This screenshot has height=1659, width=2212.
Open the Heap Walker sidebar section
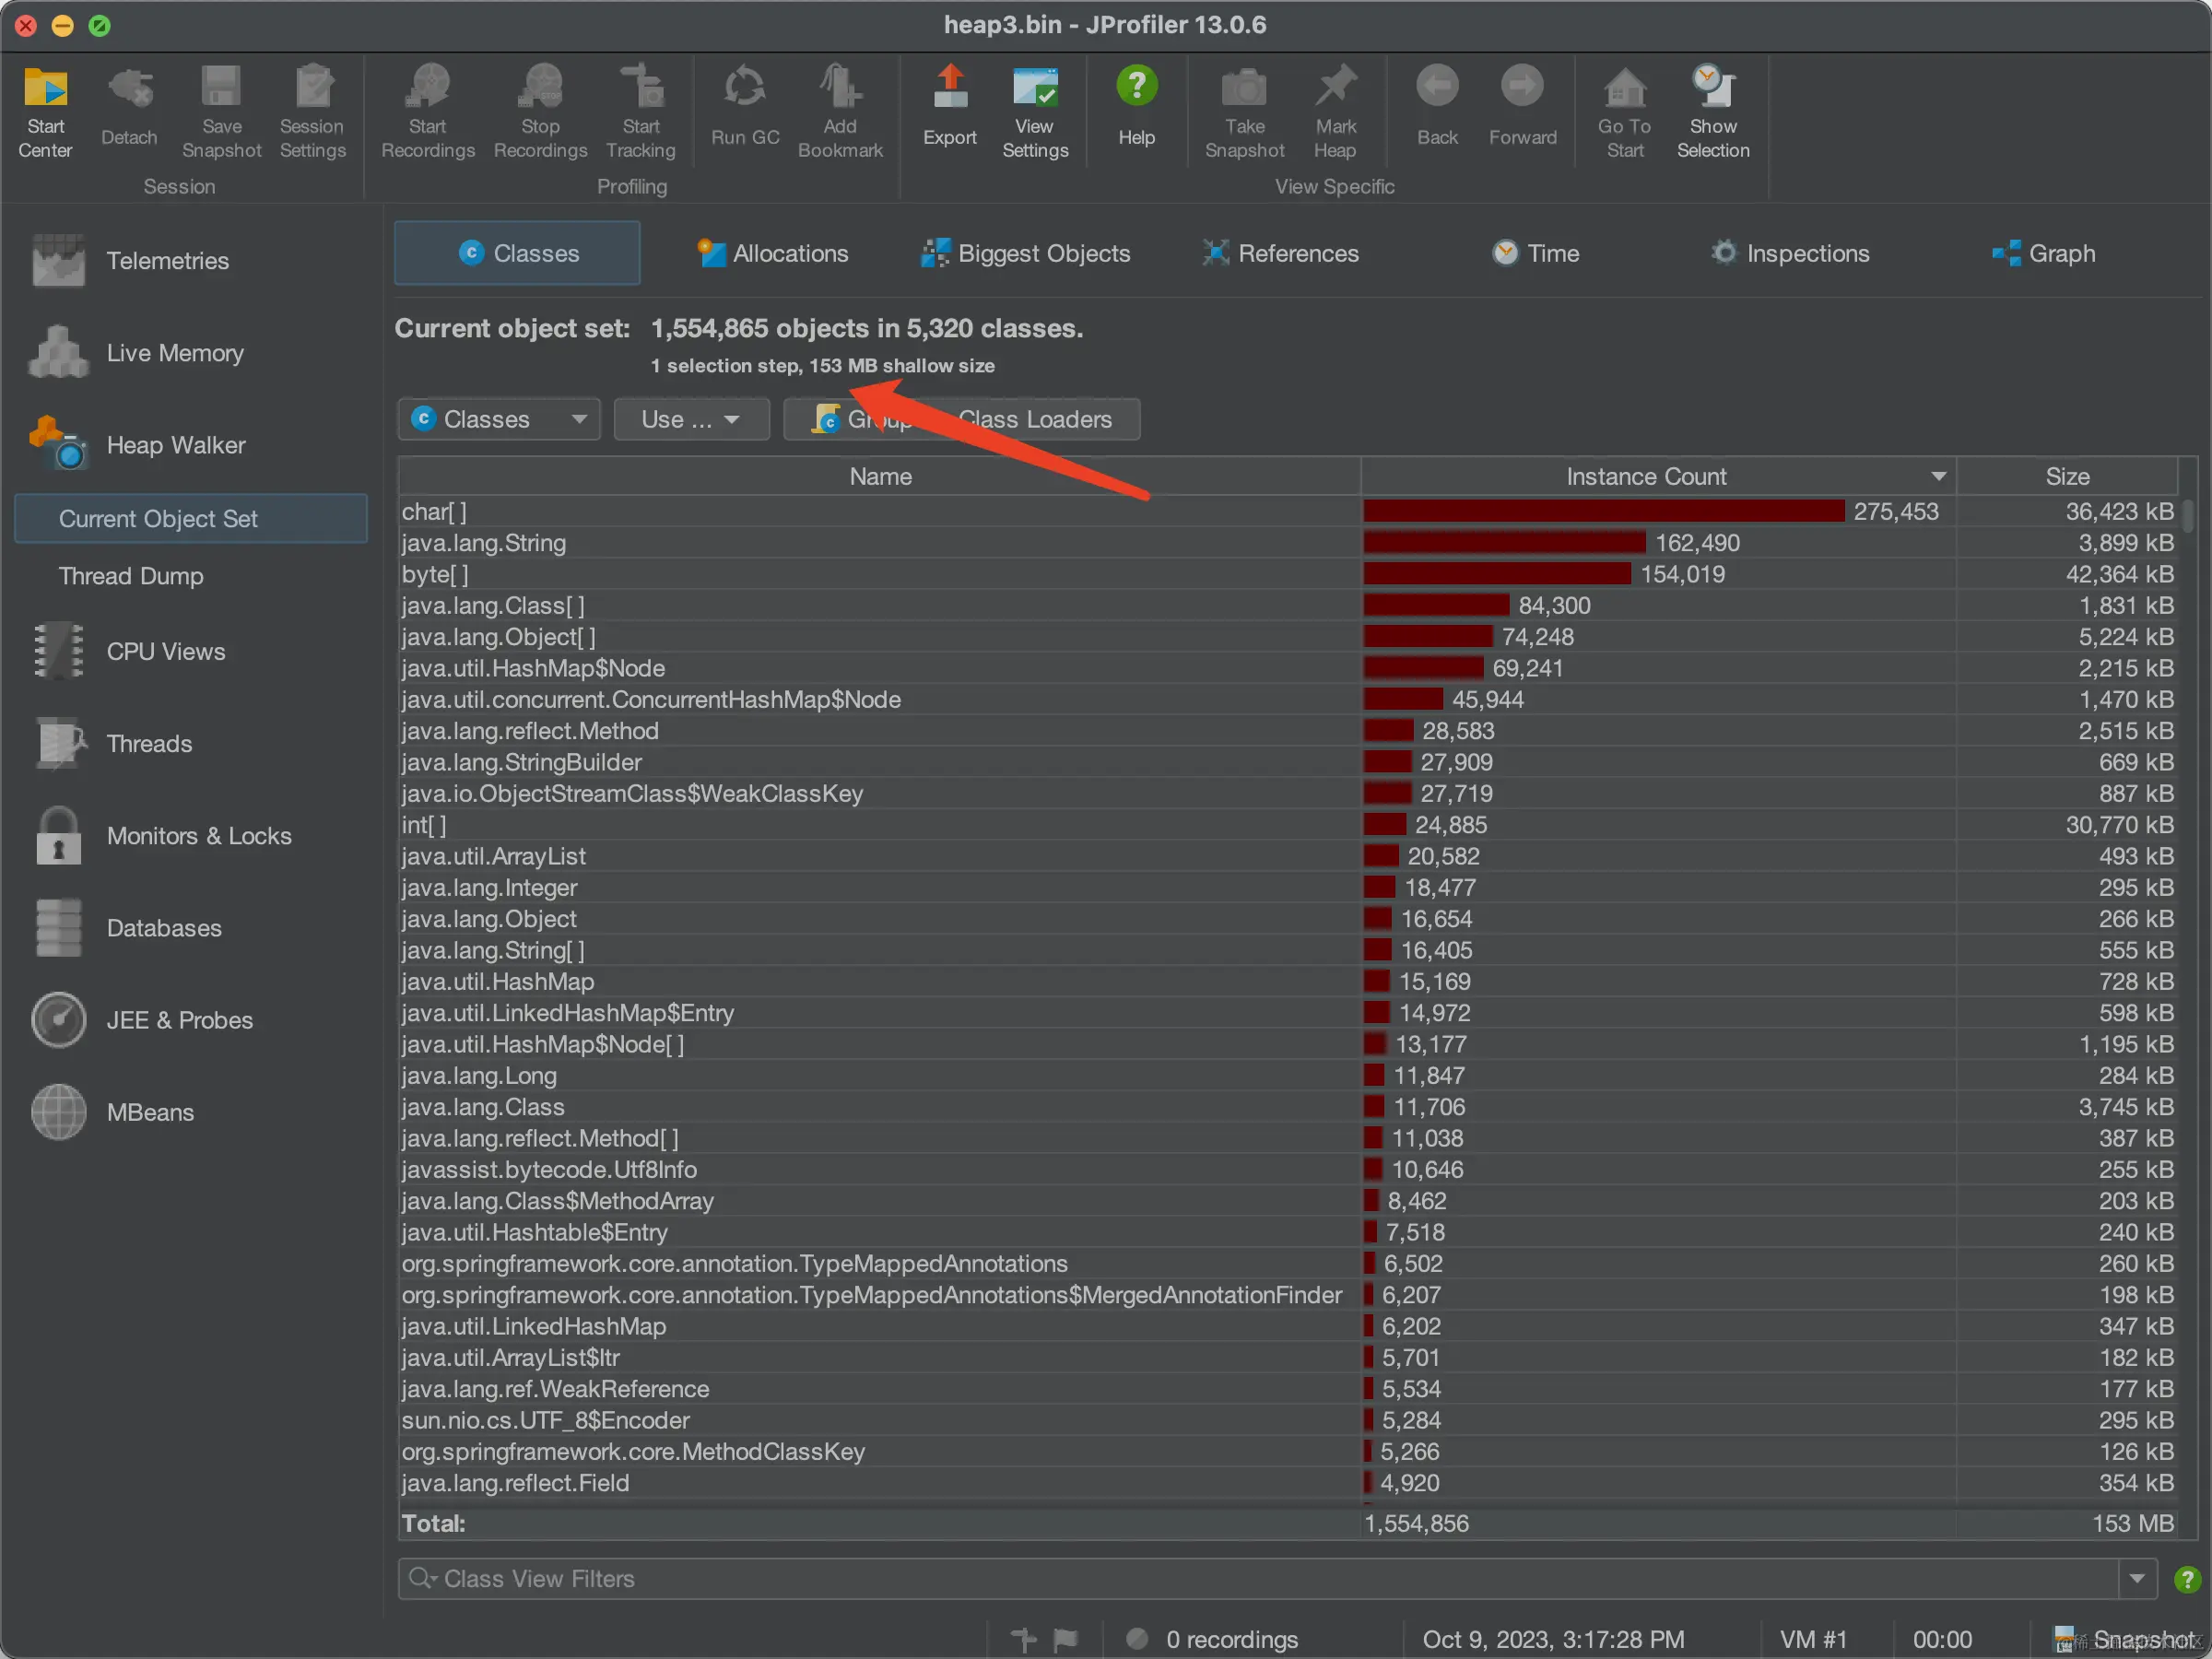(x=175, y=445)
